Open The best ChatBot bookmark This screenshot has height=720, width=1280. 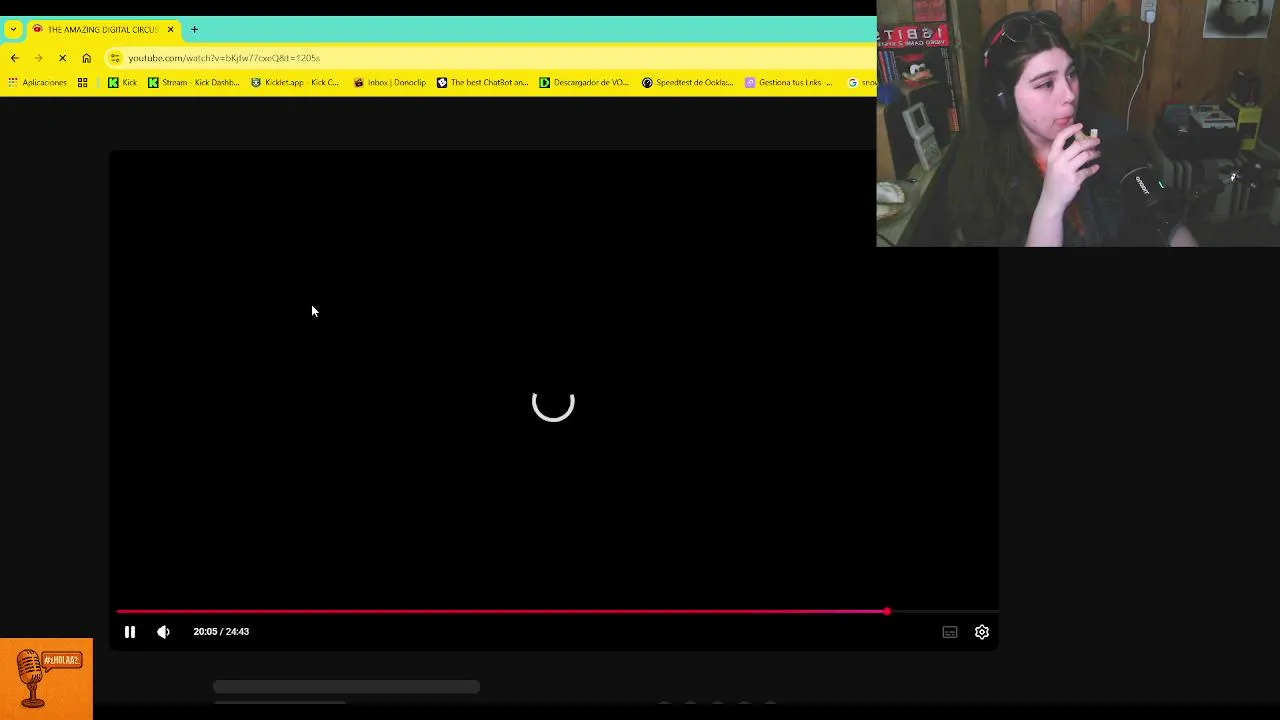tap(482, 82)
